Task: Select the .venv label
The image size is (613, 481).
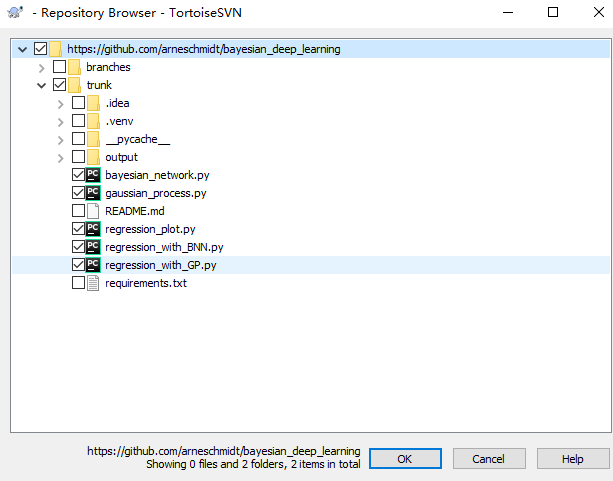Action: (x=119, y=121)
